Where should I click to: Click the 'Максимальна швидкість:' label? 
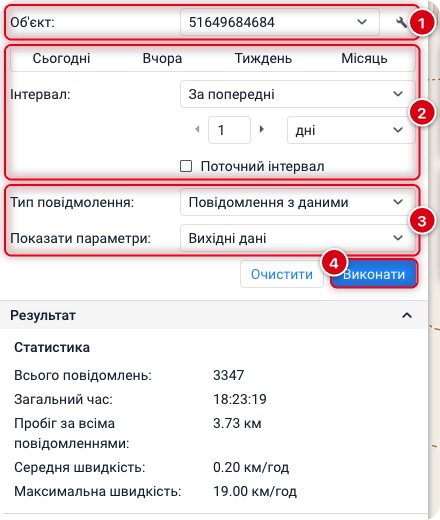coord(98,491)
